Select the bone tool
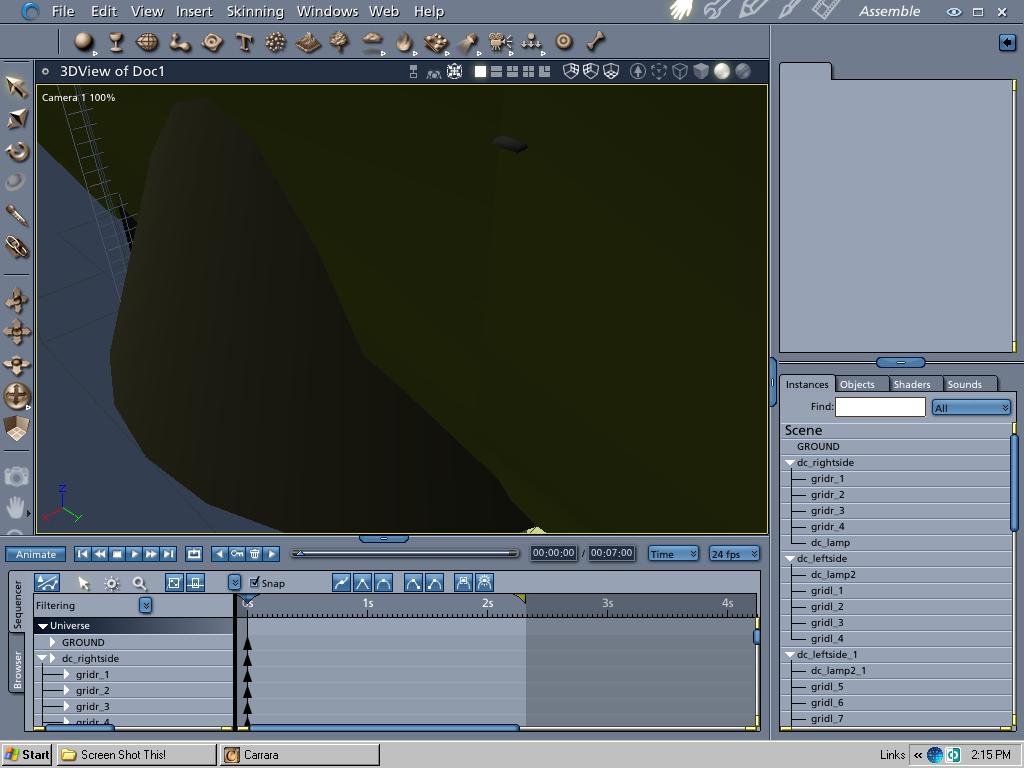Viewport: 1024px width, 768px height. pos(595,42)
